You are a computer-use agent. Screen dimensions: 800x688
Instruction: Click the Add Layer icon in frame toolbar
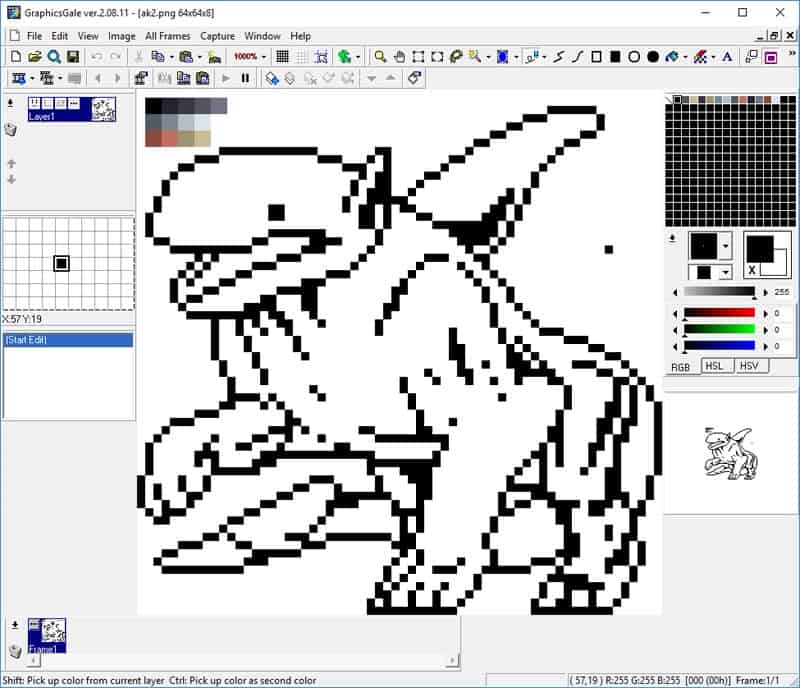[x=272, y=78]
